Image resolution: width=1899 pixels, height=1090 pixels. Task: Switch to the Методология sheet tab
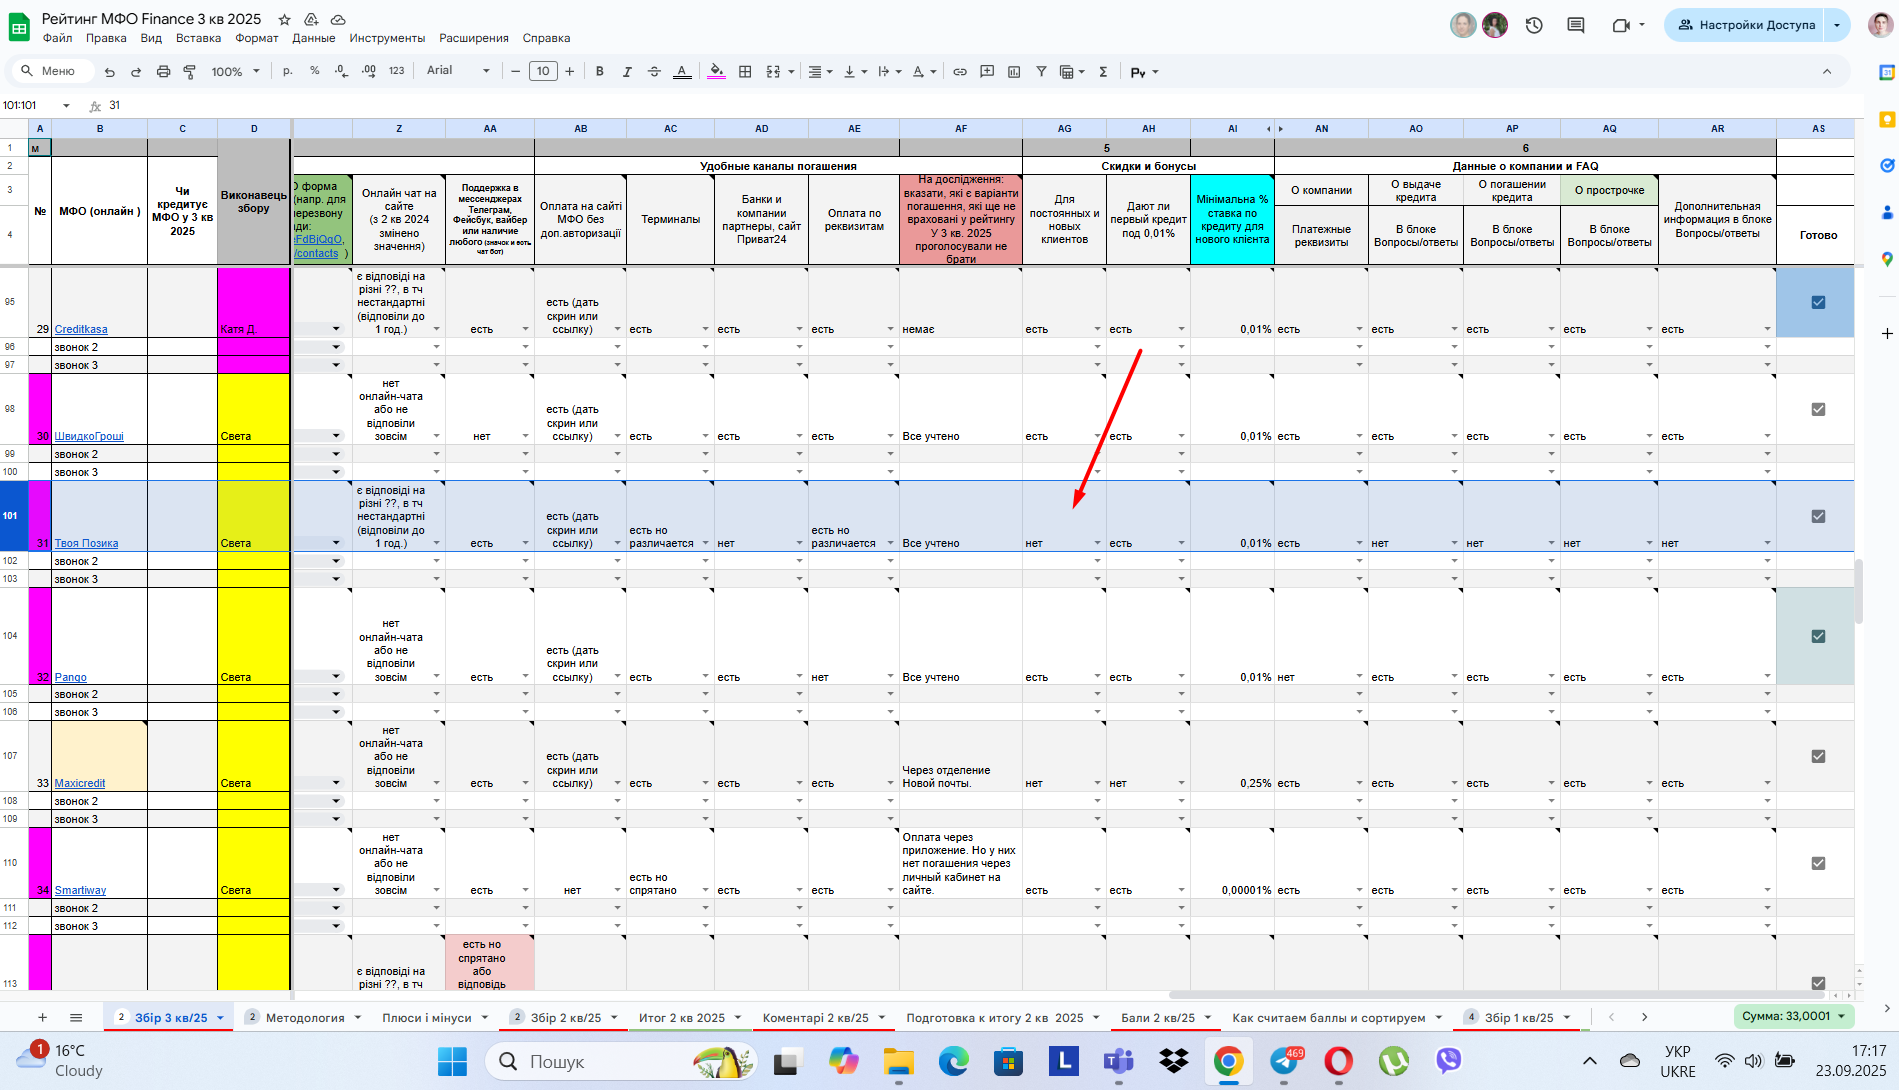[305, 1017]
